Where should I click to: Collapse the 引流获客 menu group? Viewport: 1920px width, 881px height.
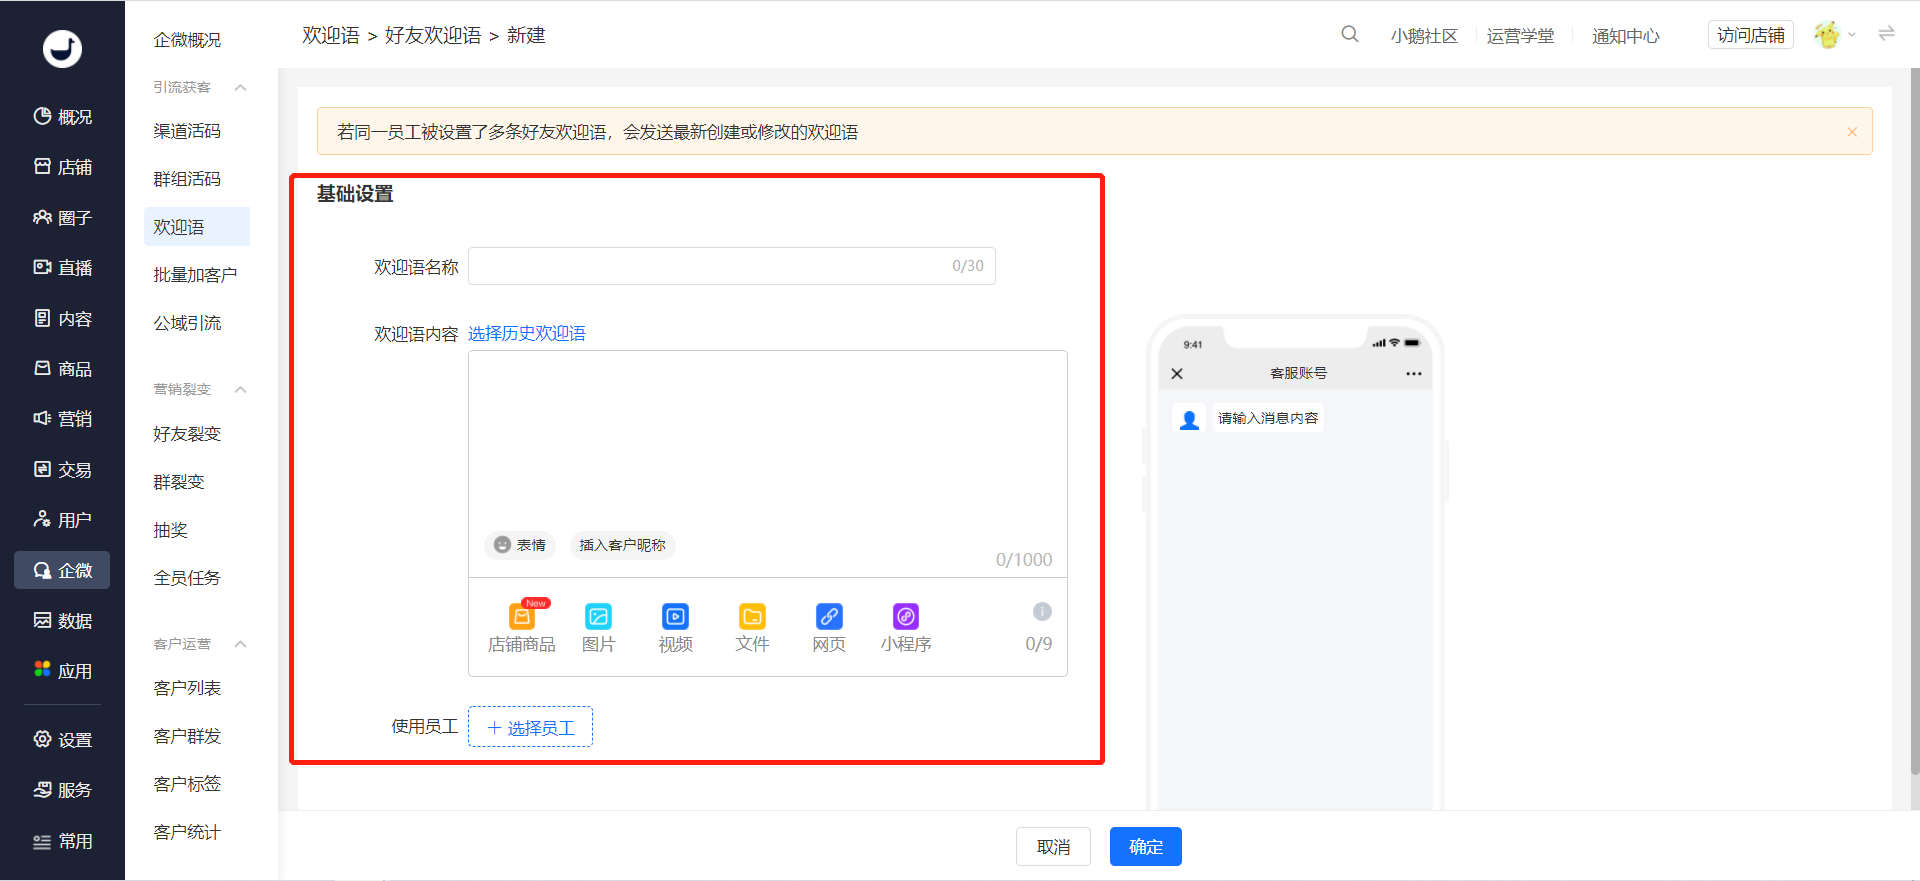tap(240, 87)
